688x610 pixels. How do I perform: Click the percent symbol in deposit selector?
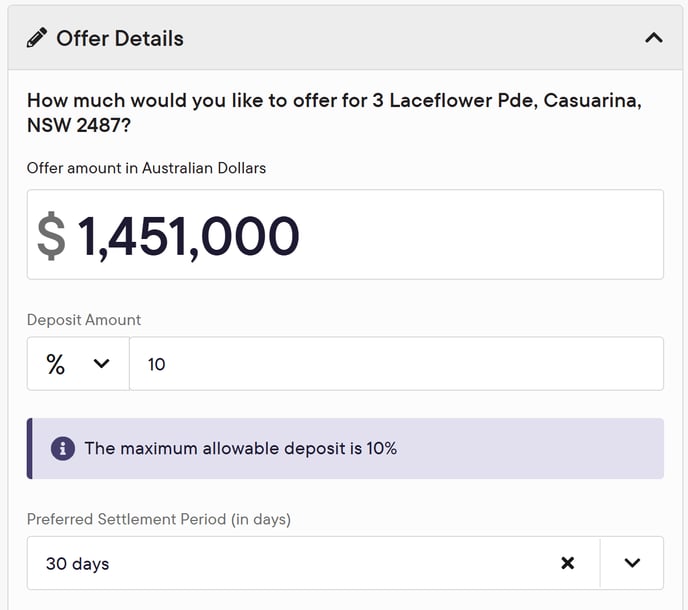[55, 364]
